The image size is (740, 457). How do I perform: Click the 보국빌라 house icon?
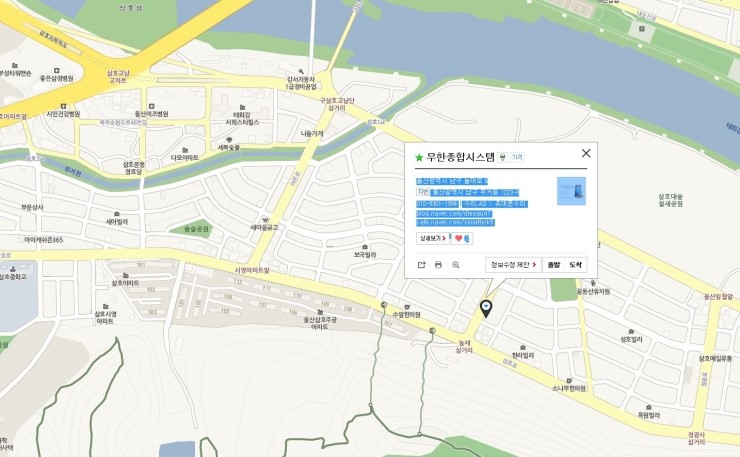pos(365,247)
